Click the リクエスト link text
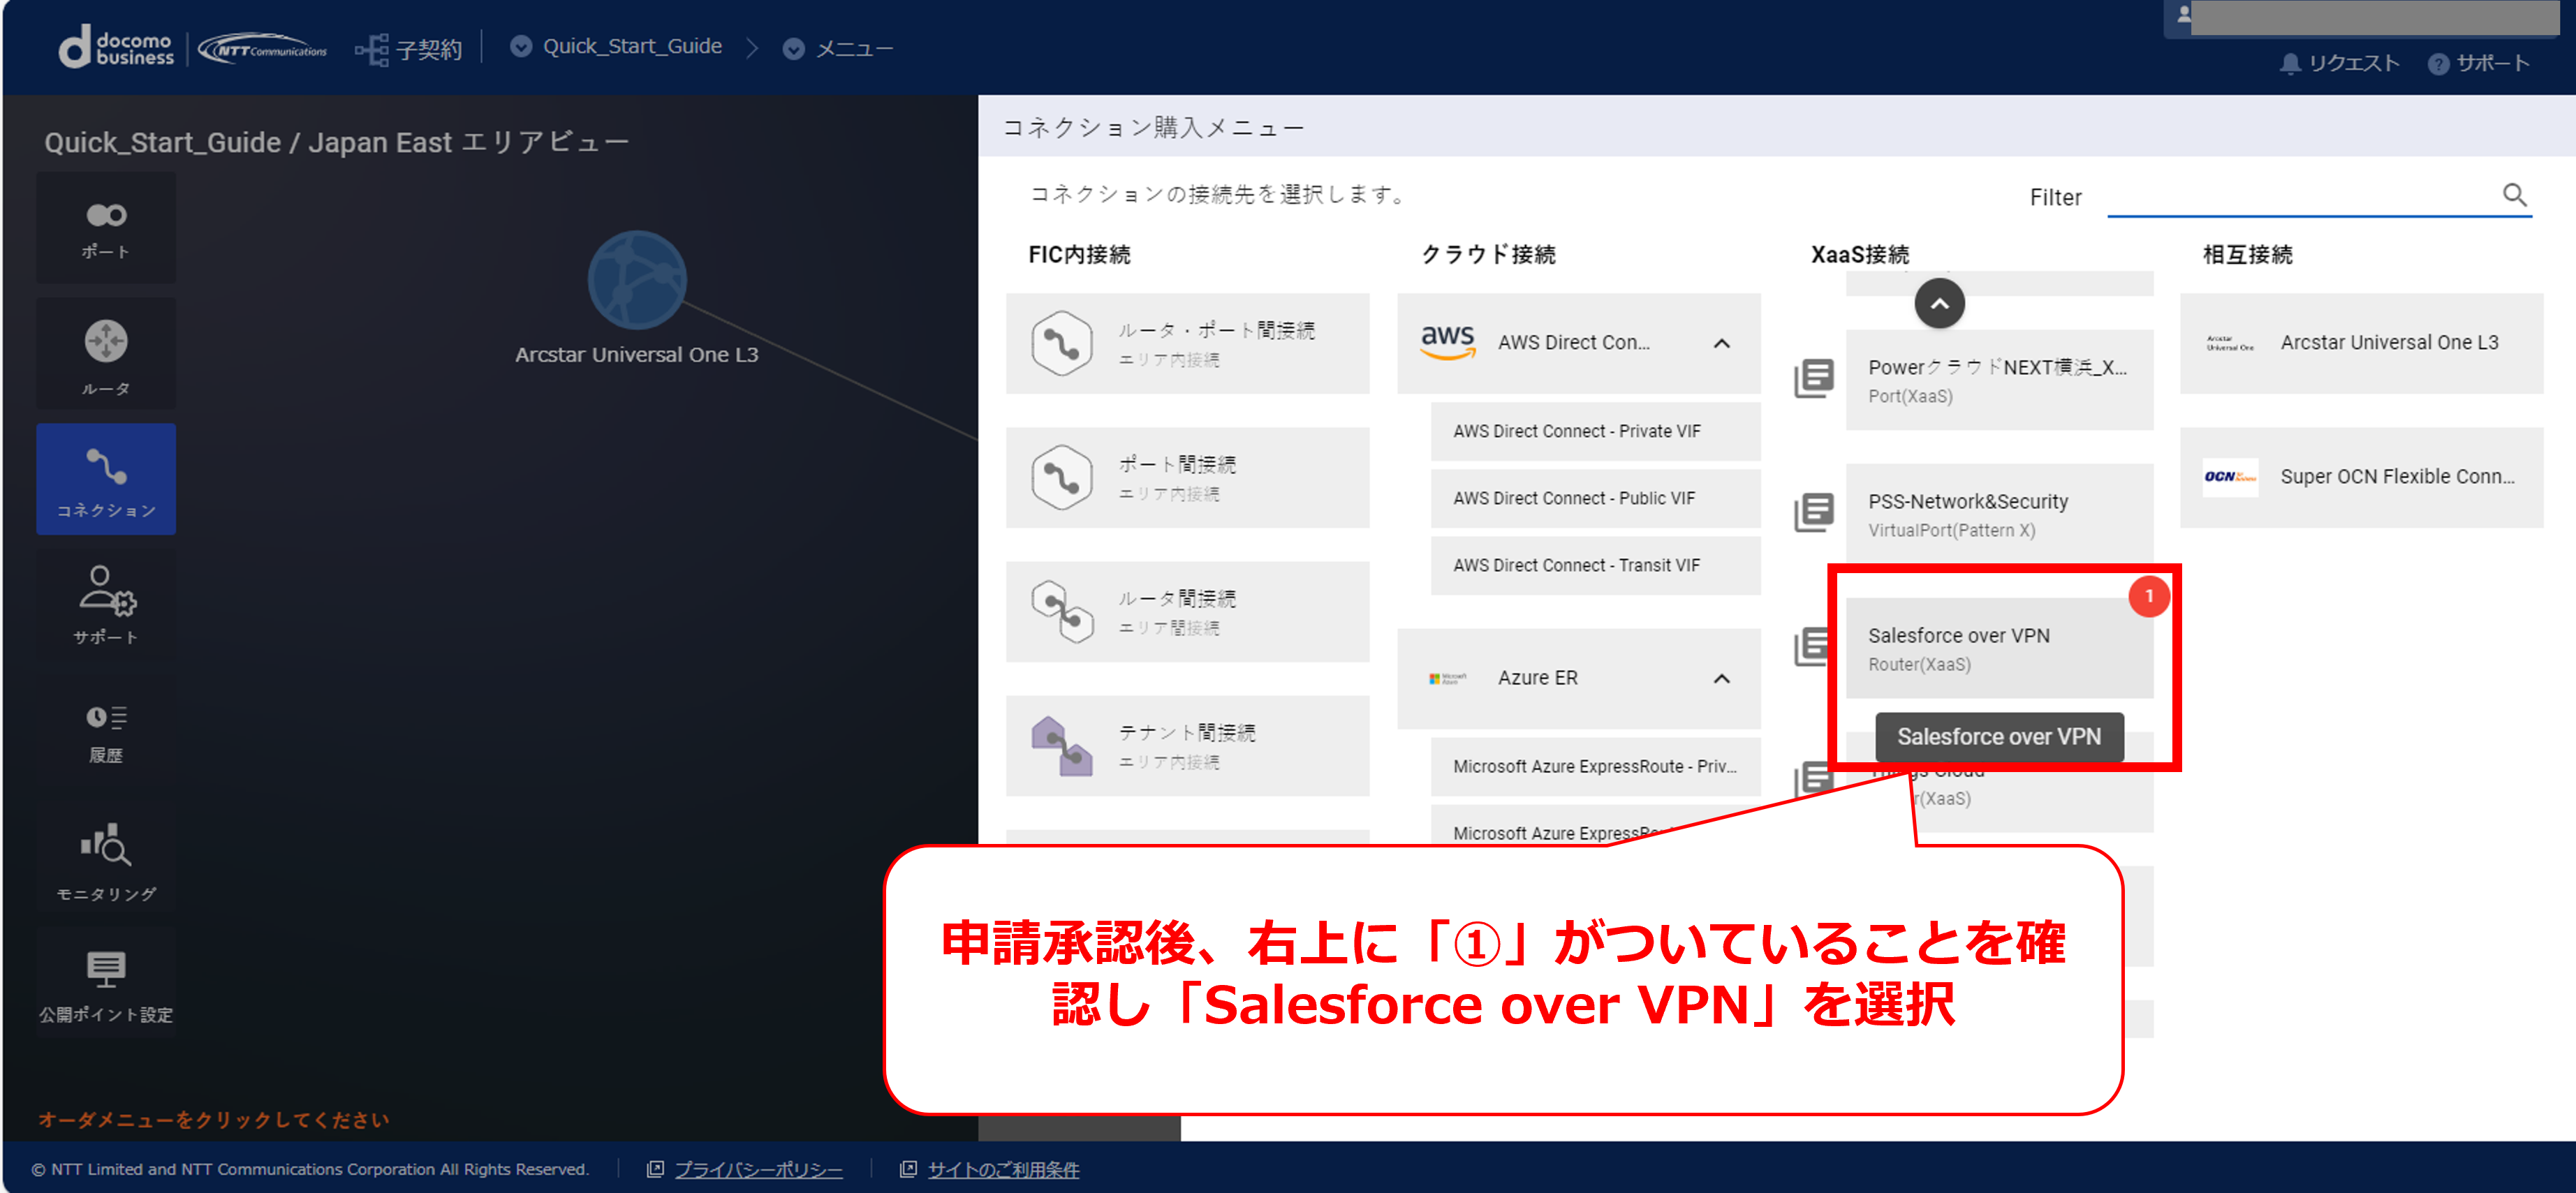2576x1193 pixels. tap(2354, 64)
